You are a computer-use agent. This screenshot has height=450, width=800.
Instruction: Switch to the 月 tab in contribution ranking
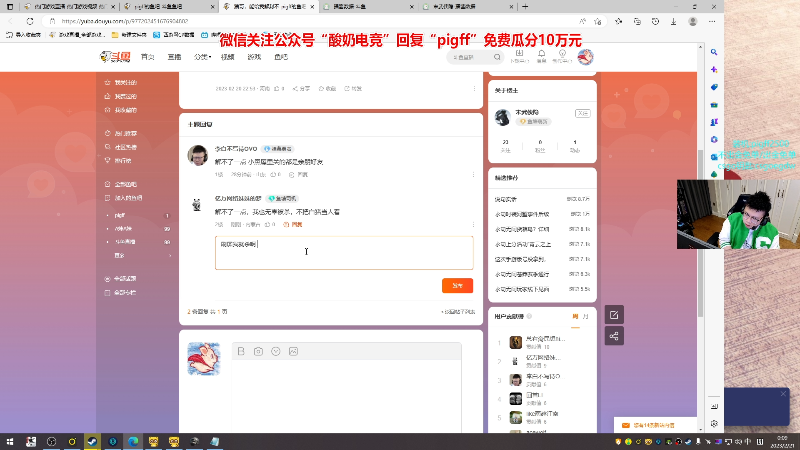[586, 317]
